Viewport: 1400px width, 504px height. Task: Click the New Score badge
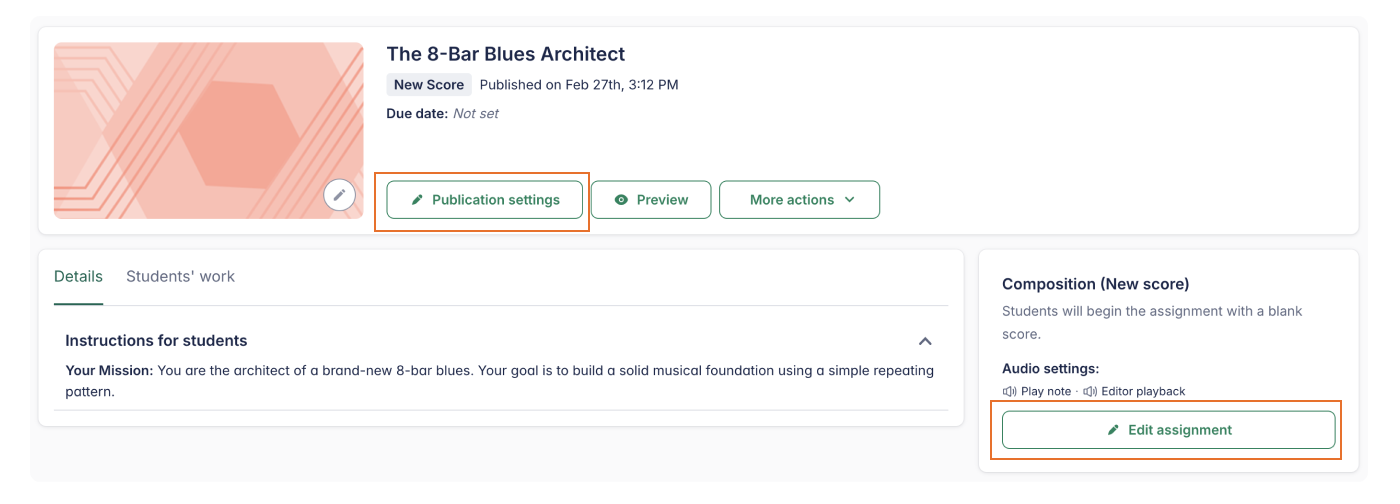(x=429, y=85)
